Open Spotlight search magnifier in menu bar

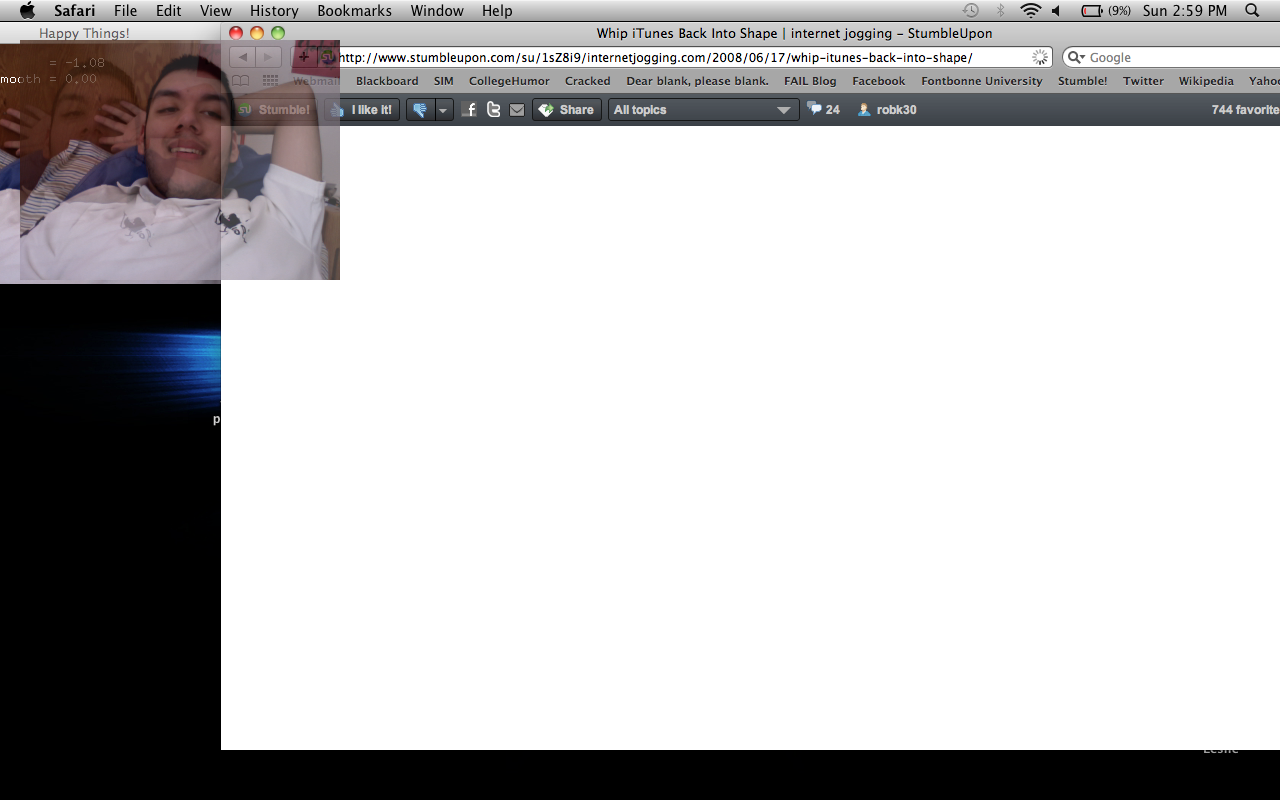tap(1252, 11)
